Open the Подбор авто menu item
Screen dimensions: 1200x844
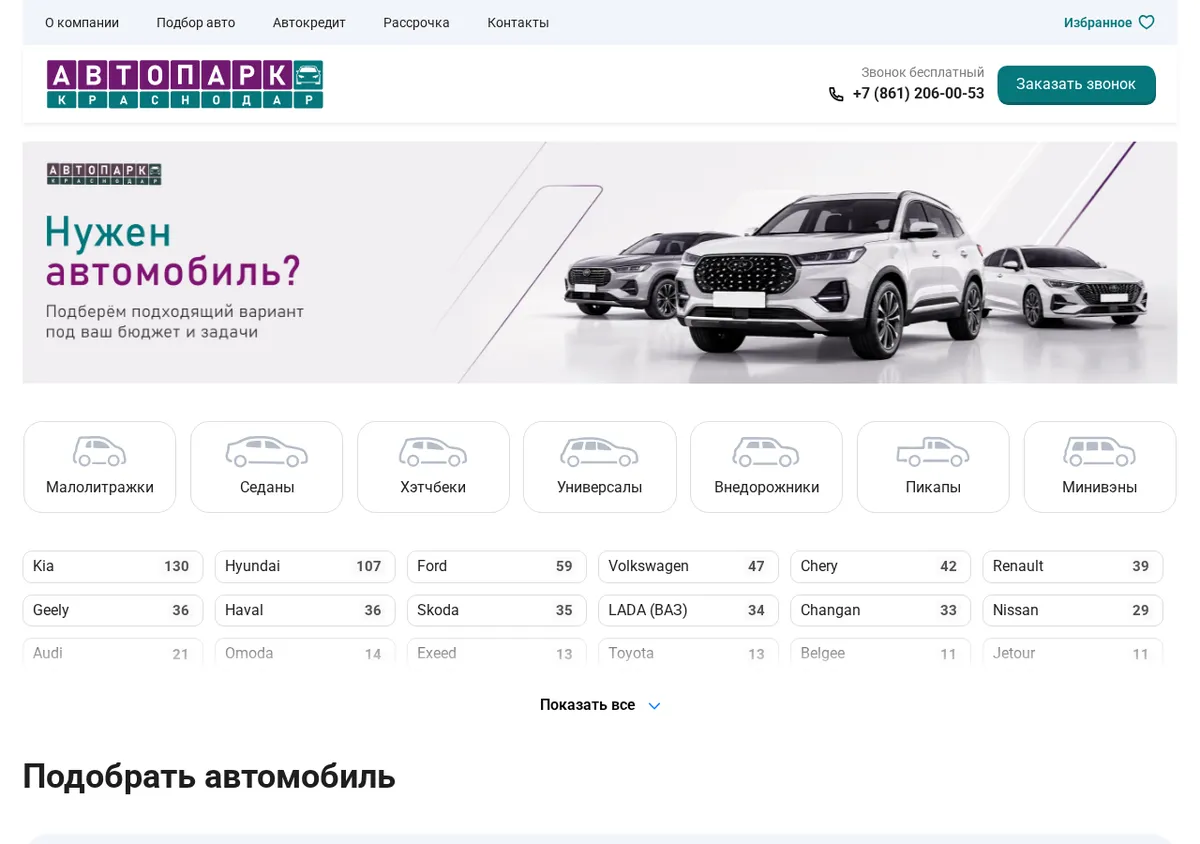pyautogui.click(x=196, y=22)
